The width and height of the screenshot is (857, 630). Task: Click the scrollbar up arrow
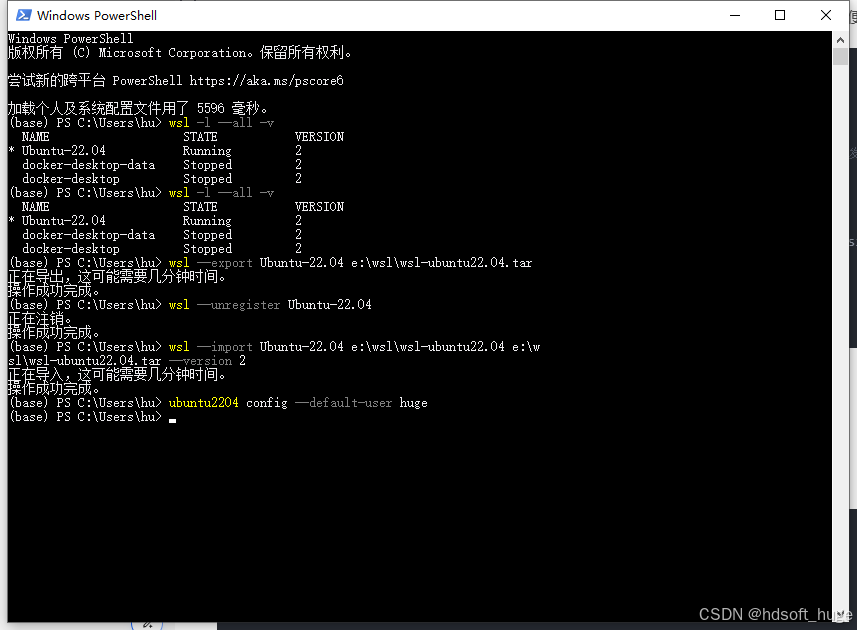[x=840, y=40]
